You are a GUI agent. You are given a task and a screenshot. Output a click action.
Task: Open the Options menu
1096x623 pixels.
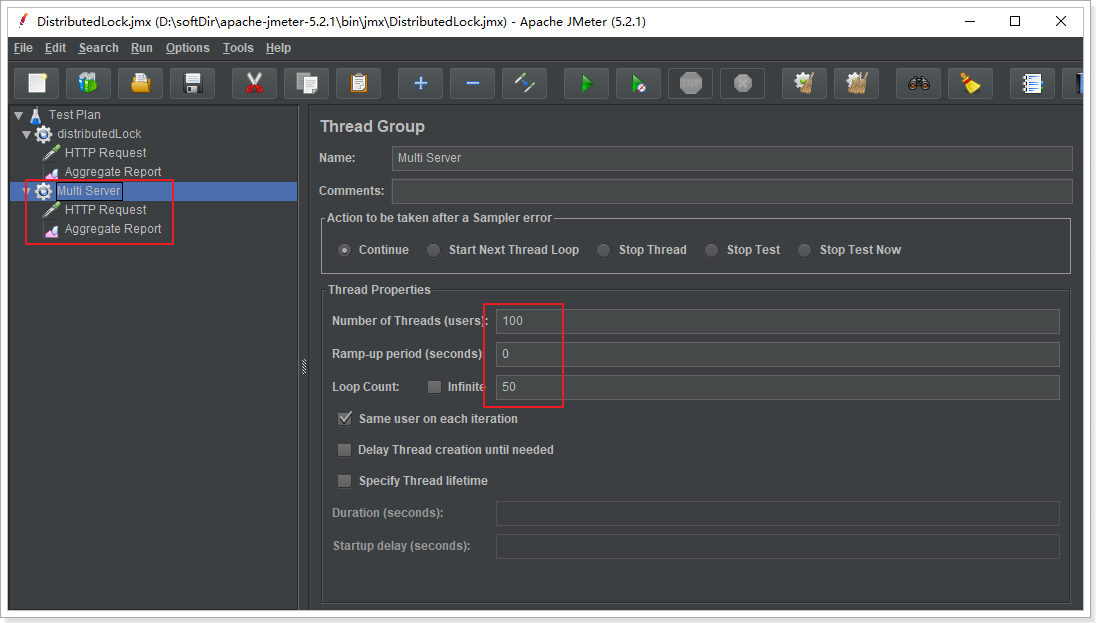187,48
